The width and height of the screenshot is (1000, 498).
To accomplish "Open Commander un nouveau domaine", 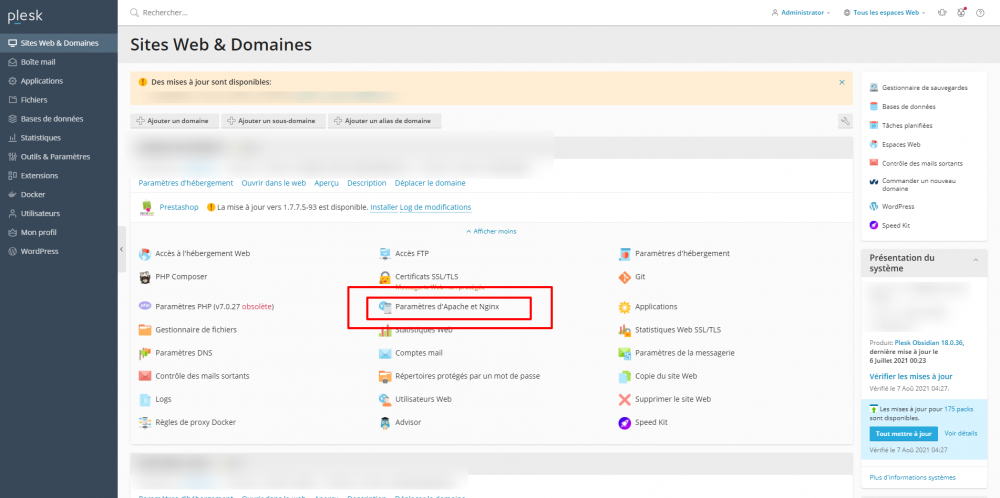I will pos(919,185).
